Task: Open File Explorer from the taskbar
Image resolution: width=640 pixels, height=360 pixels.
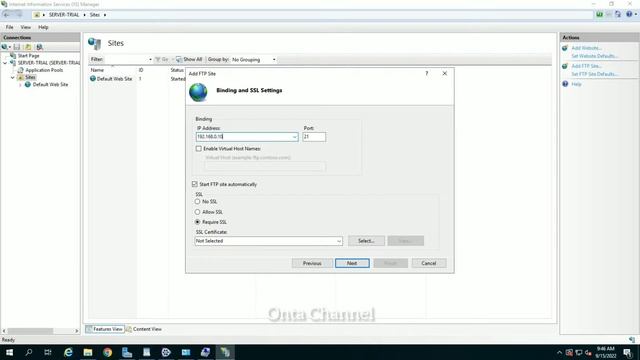Action: (x=88, y=352)
